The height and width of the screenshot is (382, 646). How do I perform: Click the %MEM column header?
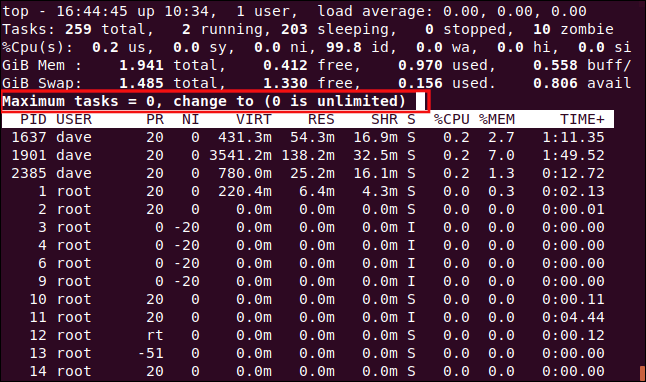point(496,120)
